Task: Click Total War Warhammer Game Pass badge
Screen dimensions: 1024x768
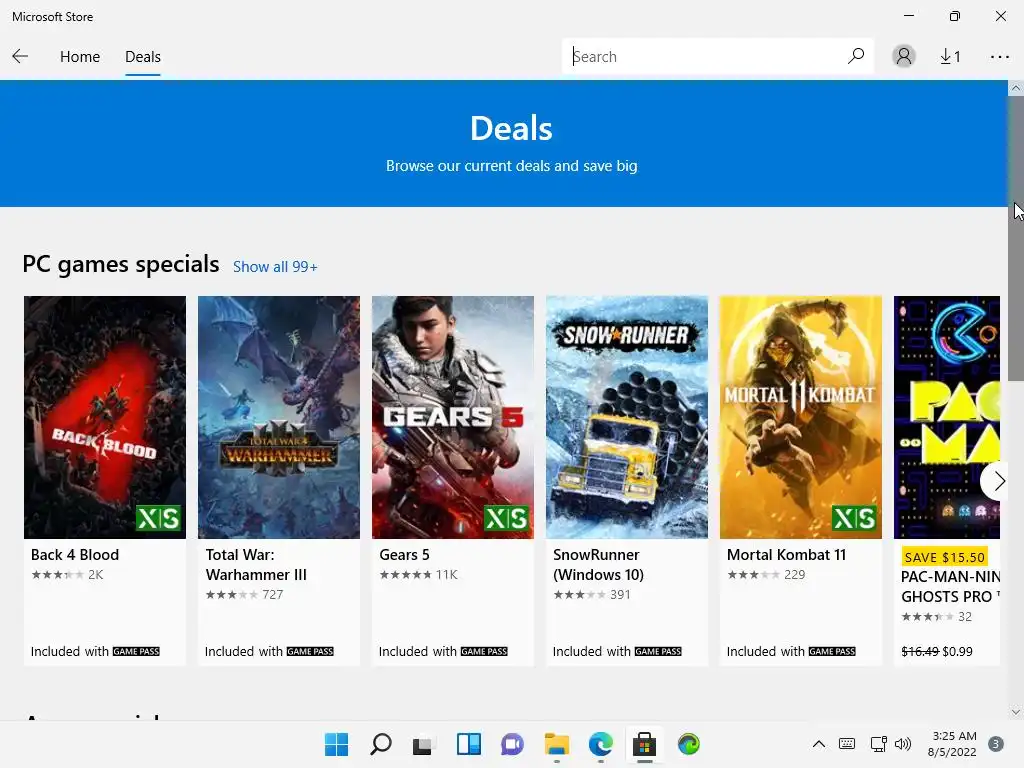Action: pyautogui.click(x=310, y=651)
